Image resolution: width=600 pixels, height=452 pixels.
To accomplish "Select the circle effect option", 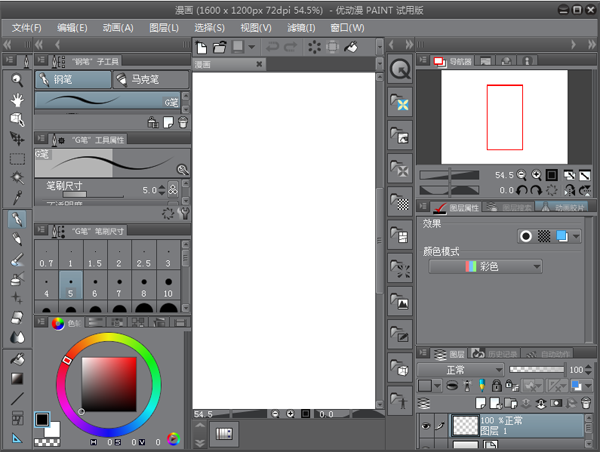I will (525, 236).
